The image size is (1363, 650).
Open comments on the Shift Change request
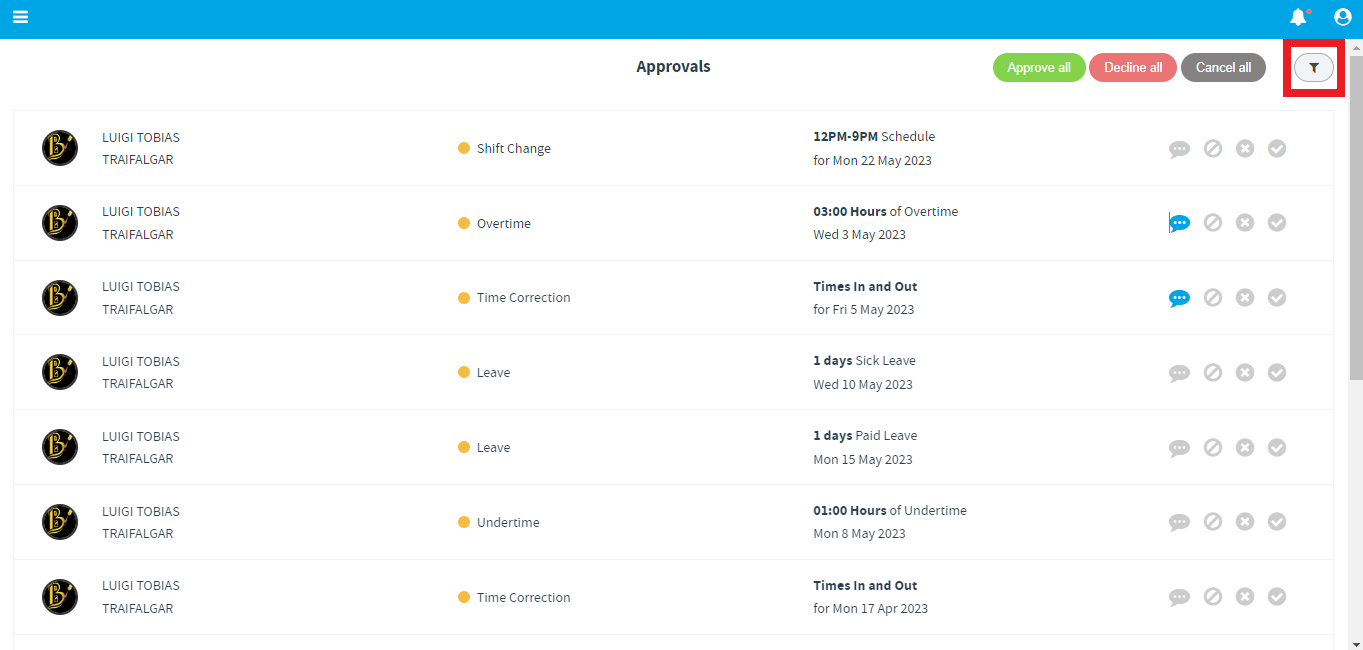[x=1180, y=149]
